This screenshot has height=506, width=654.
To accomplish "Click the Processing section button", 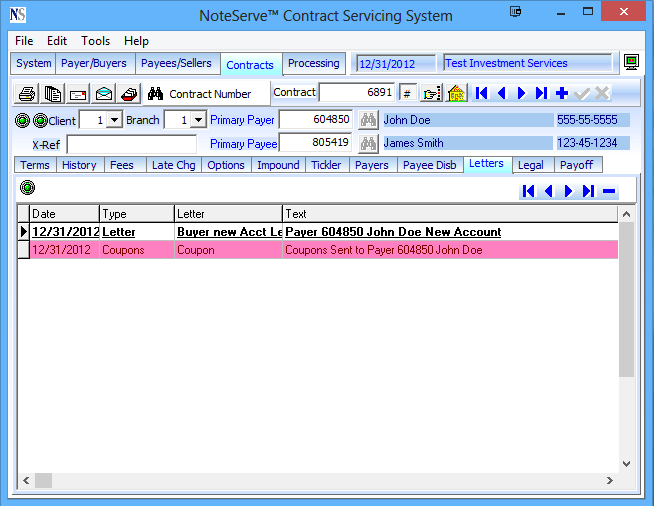I will point(314,63).
